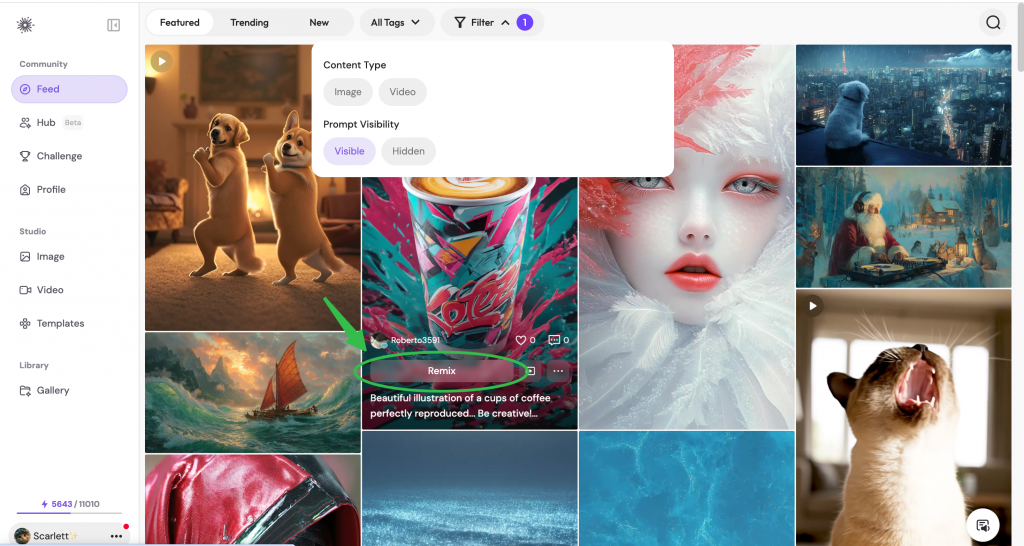Toggle the Video content type filter
The width and height of the screenshot is (1024, 546).
[402, 92]
